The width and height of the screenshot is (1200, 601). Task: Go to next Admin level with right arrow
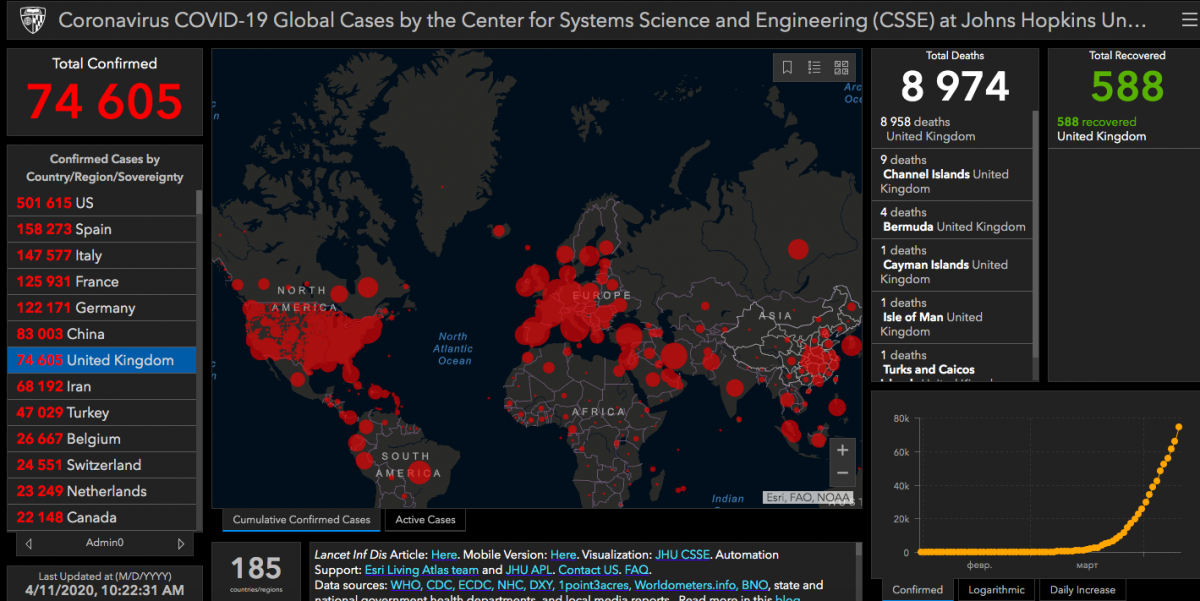181,544
